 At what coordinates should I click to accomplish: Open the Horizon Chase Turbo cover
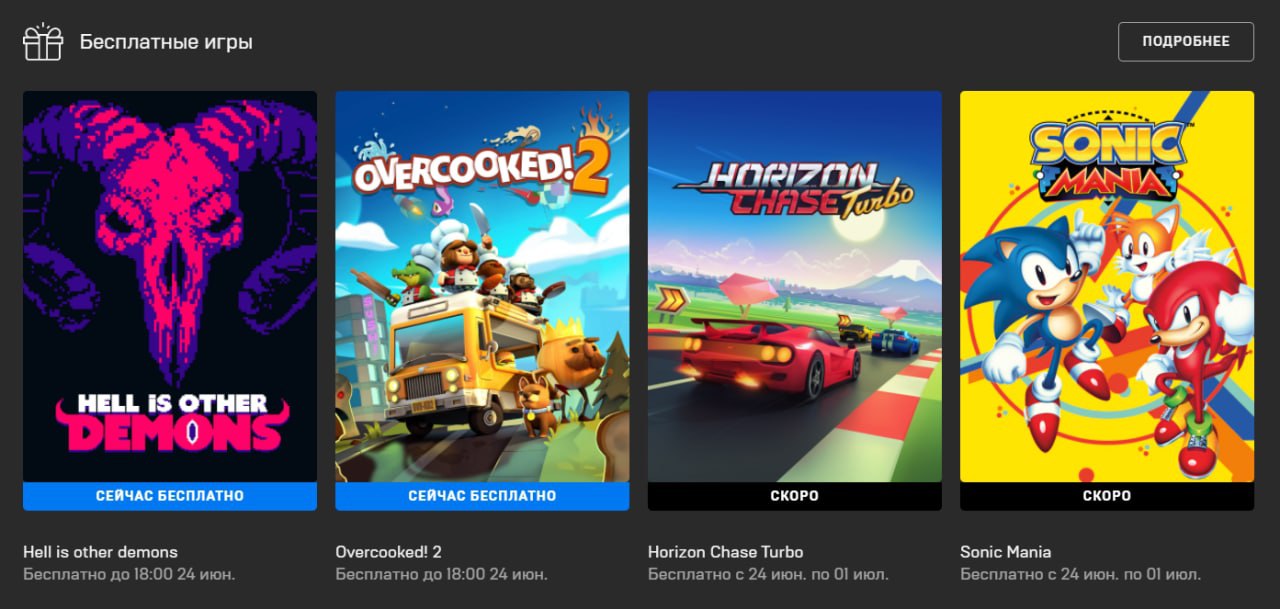tap(795, 287)
